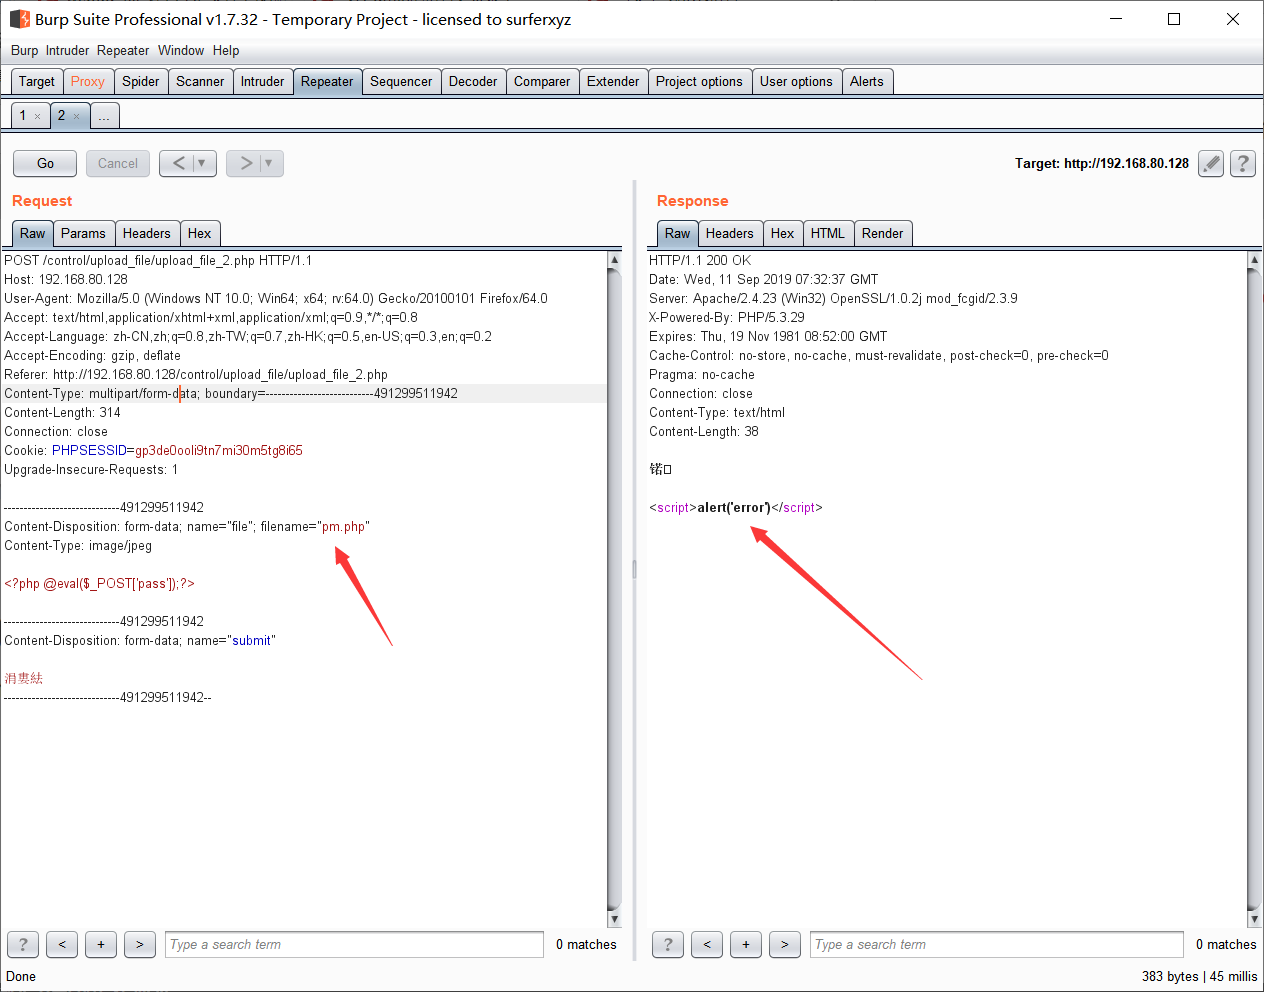The height and width of the screenshot is (992, 1264).
Task: Click request search previous match button
Action: pyautogui.click(x=62, y=944)
